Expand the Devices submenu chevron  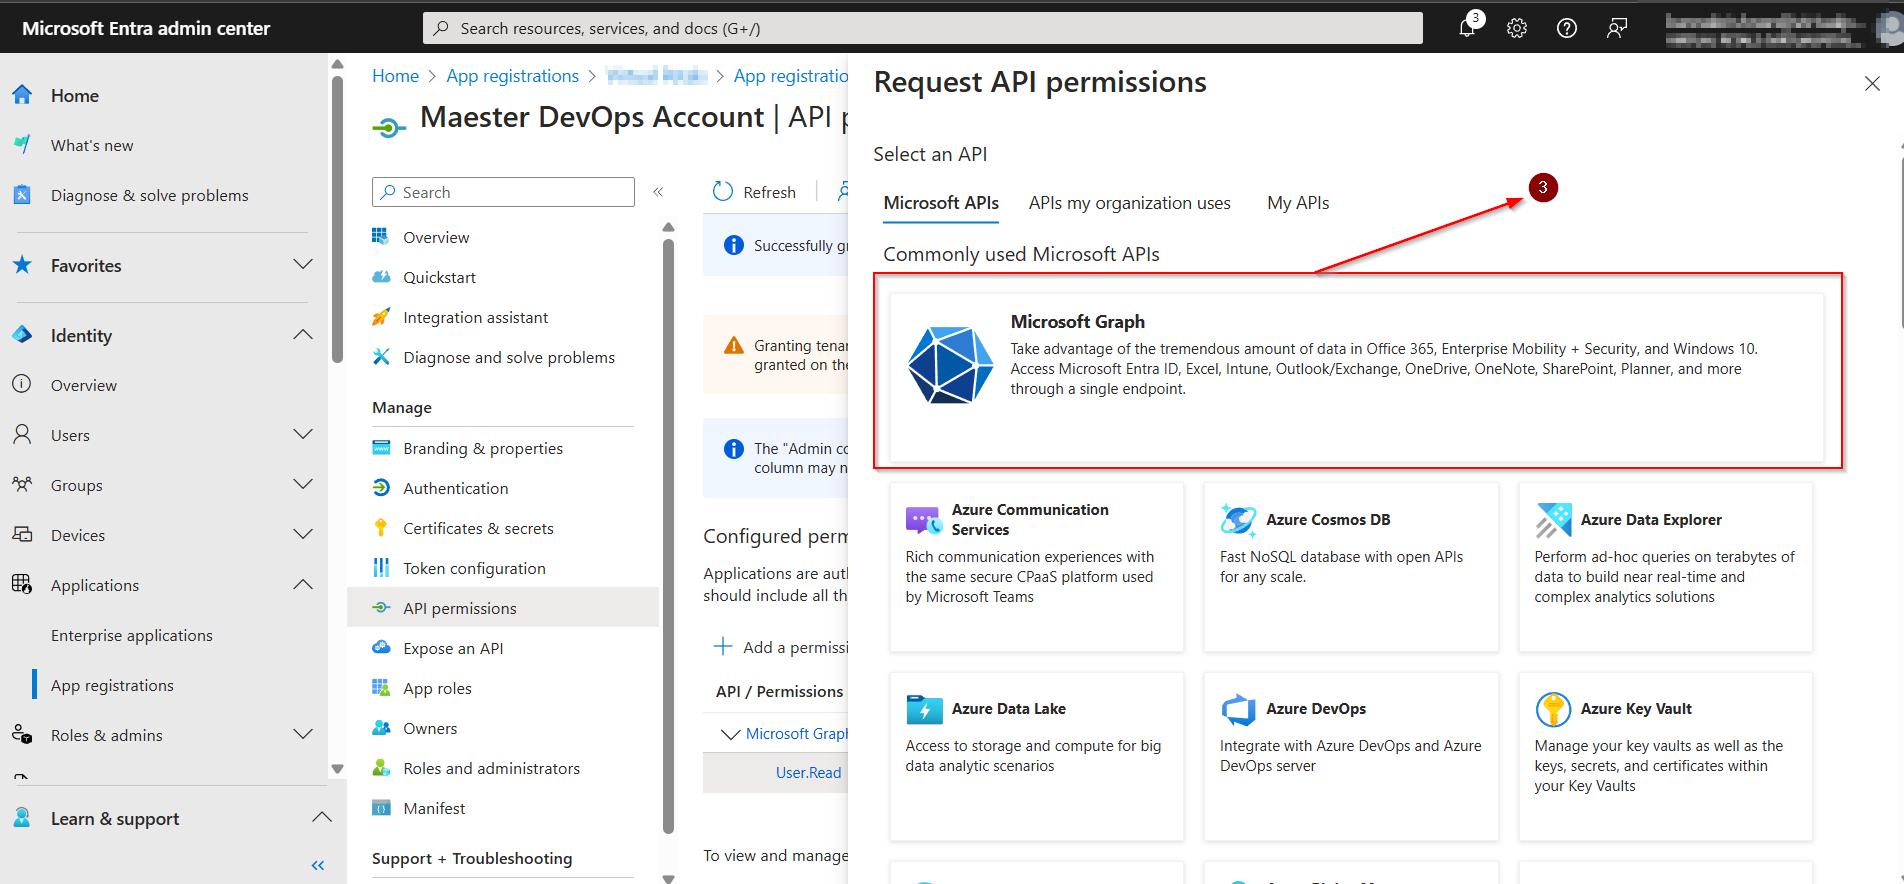tap(303, 534)
